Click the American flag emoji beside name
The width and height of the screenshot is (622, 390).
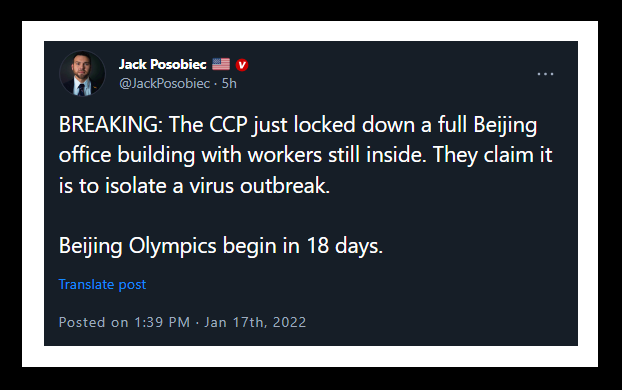[221, 64]
